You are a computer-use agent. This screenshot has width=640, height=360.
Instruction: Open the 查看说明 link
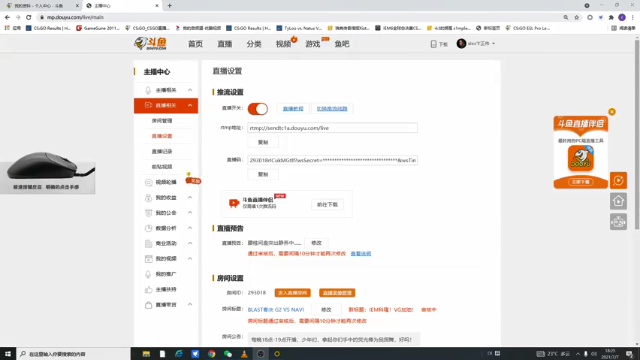coord(360,254)
